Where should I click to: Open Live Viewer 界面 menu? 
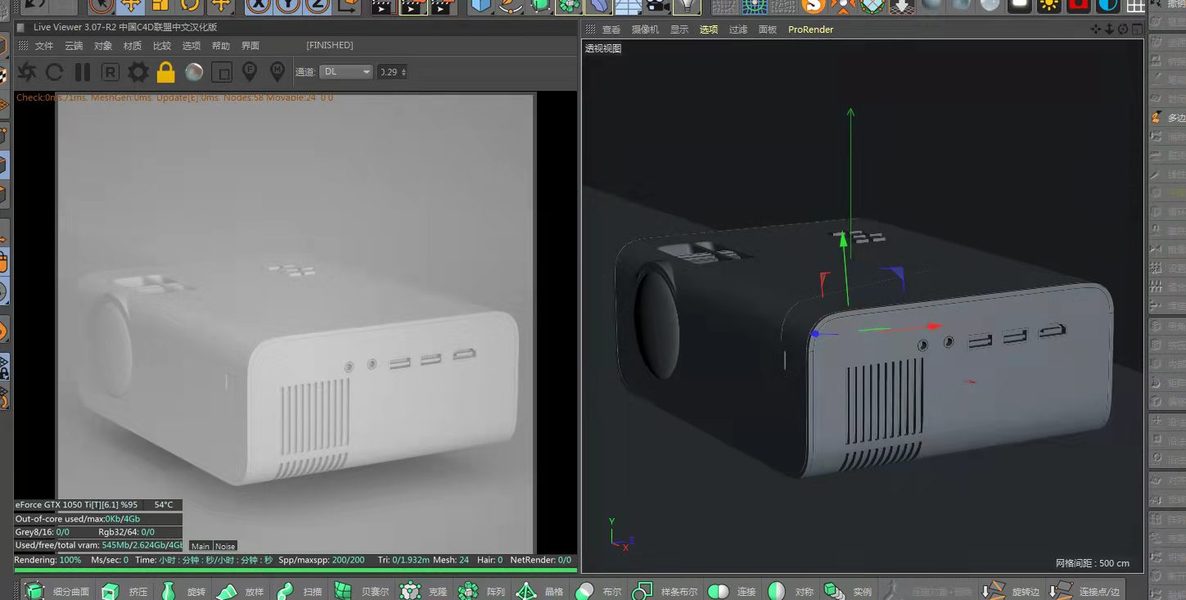pos(250,46)
